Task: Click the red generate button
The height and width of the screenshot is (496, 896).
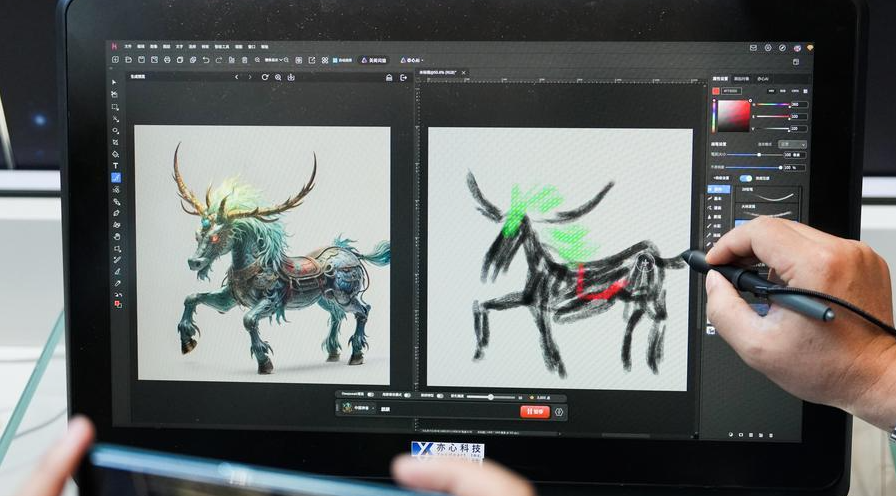Action: 535,411
